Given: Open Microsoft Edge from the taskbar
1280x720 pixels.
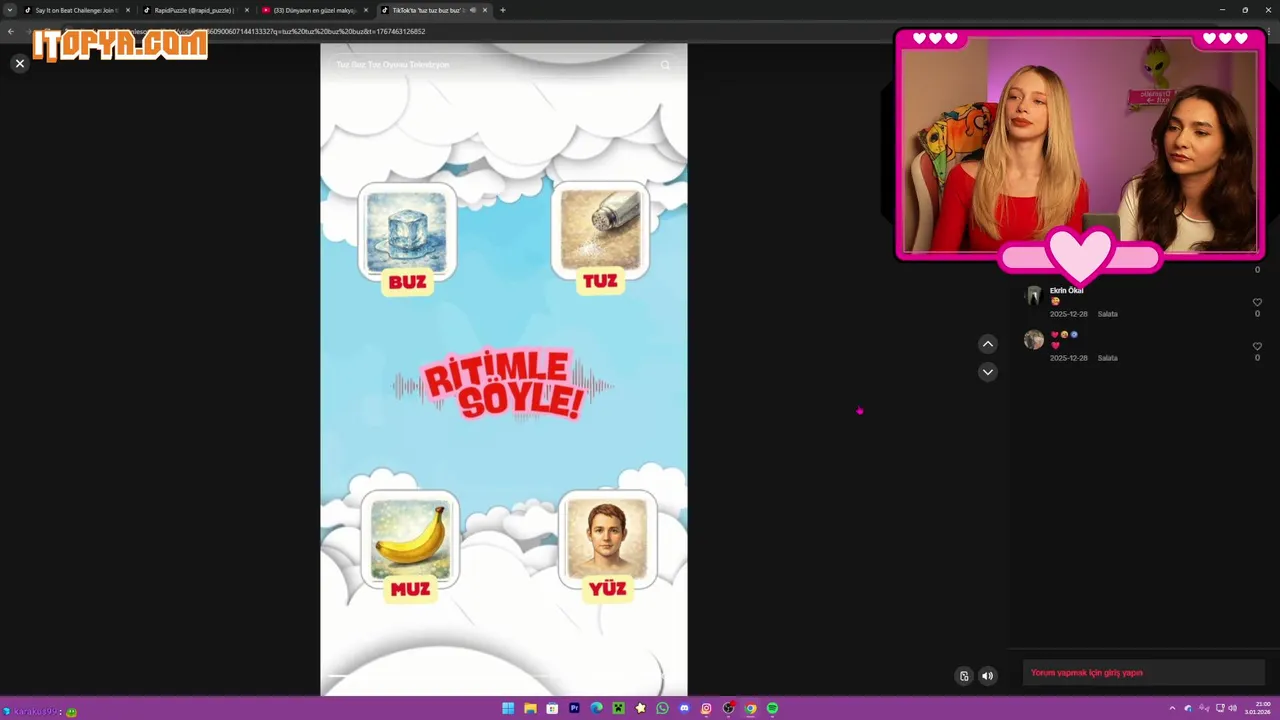Looking at the screenshot, I should pyautogui.click(x=596, y=708).
